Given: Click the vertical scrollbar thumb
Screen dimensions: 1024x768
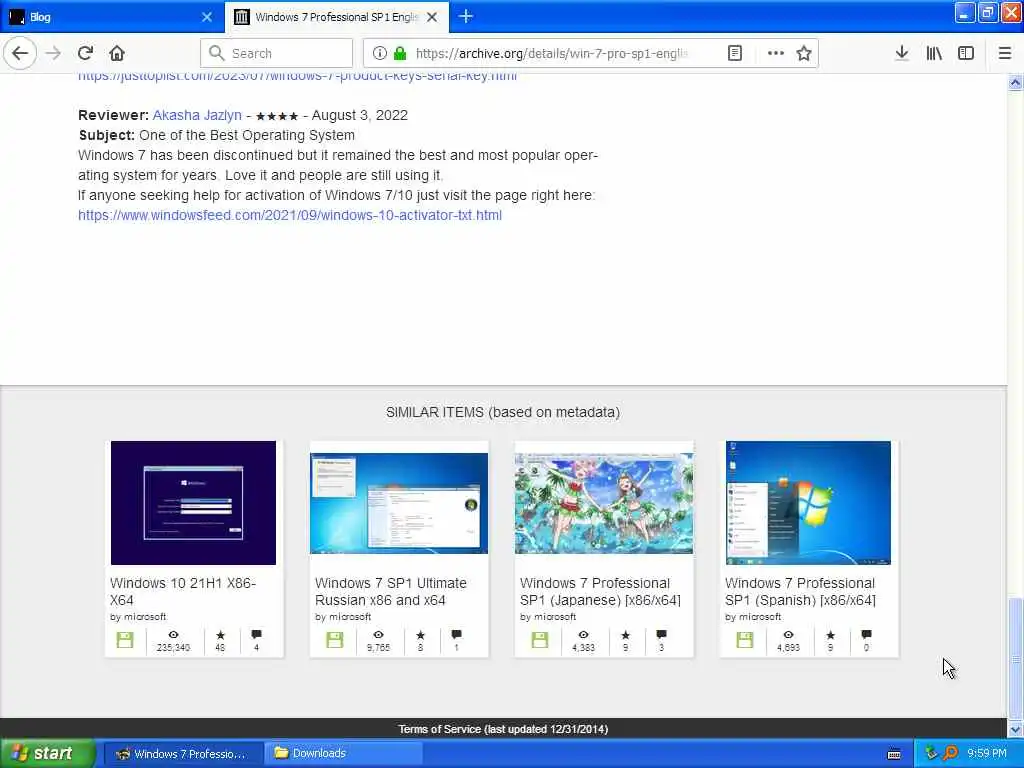Looking at the screenshot, I should [1015, 658].
